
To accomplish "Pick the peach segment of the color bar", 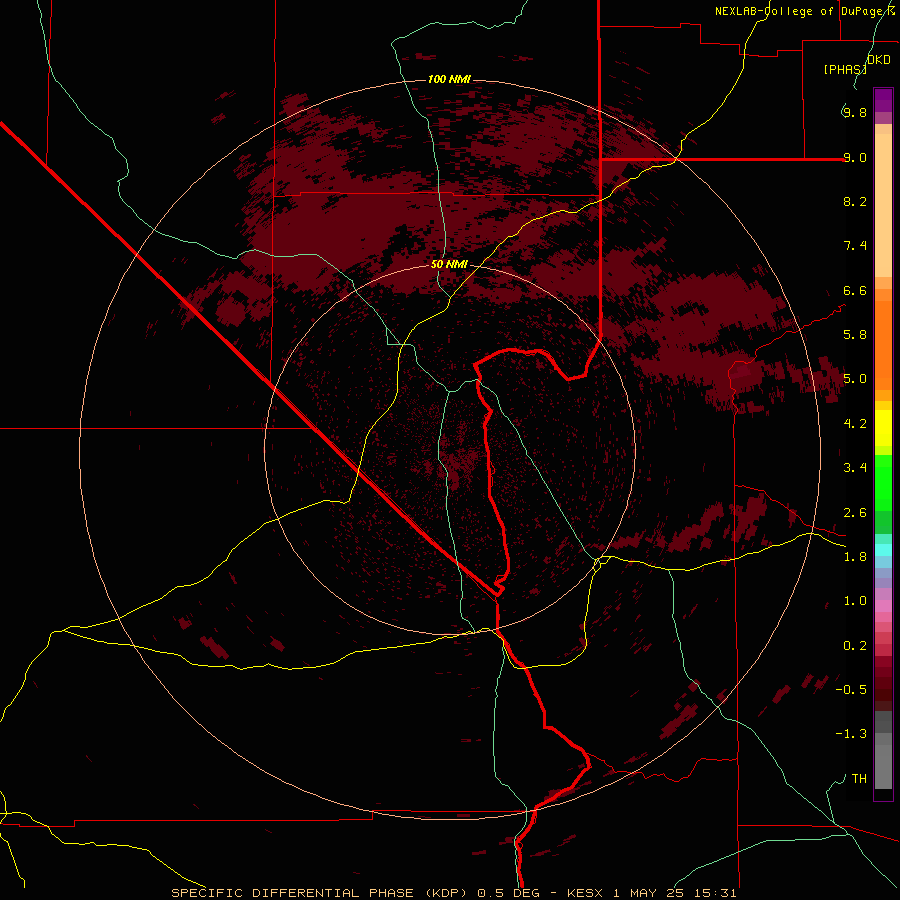I will pyautogui.click(x=883, y=205).
